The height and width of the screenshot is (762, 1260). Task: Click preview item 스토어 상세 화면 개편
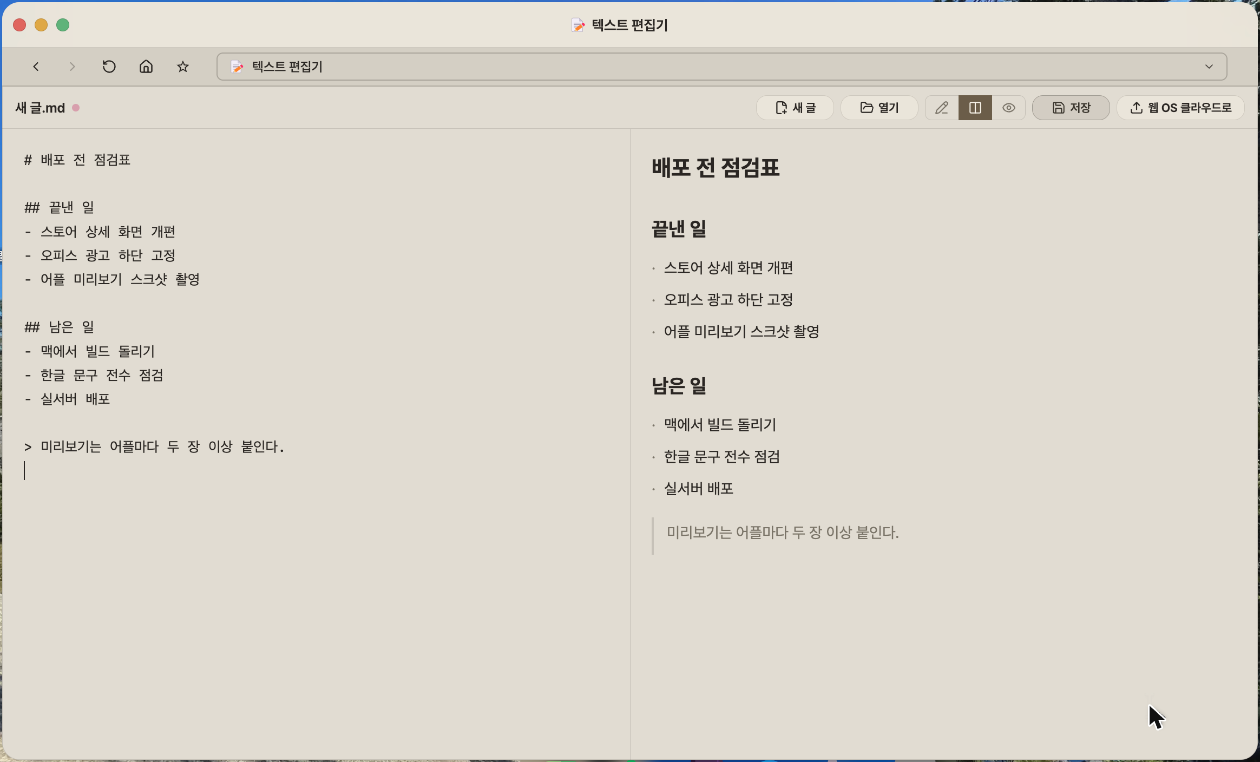click(x=729, y=268)
